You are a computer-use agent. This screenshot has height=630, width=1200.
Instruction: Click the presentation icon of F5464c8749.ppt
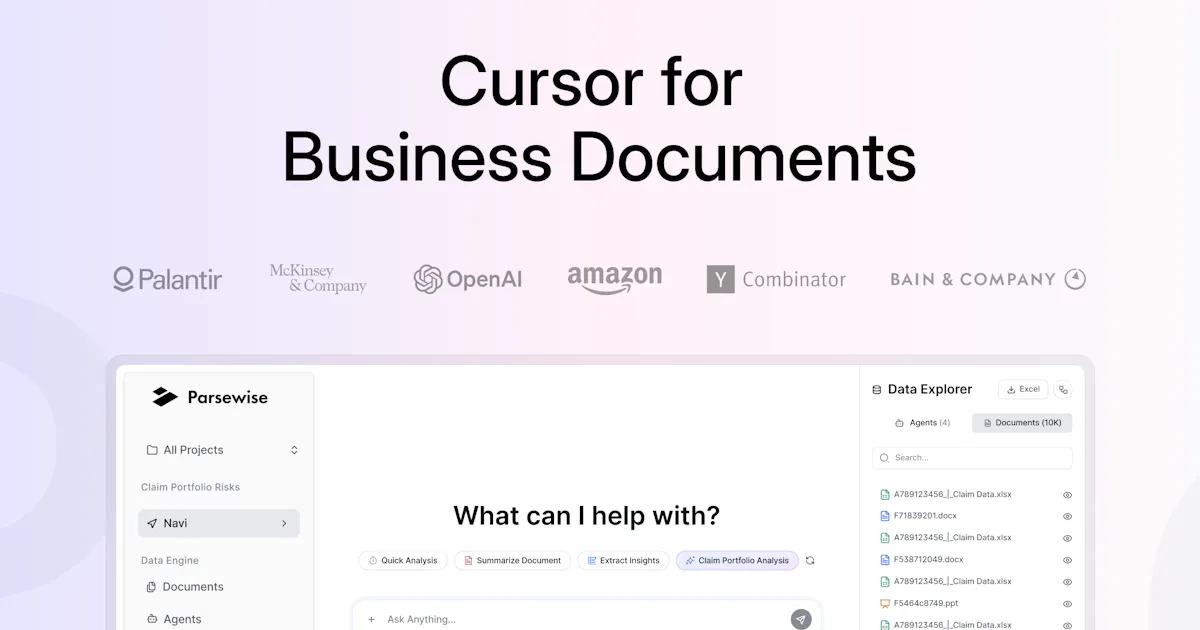pos(884,604)
